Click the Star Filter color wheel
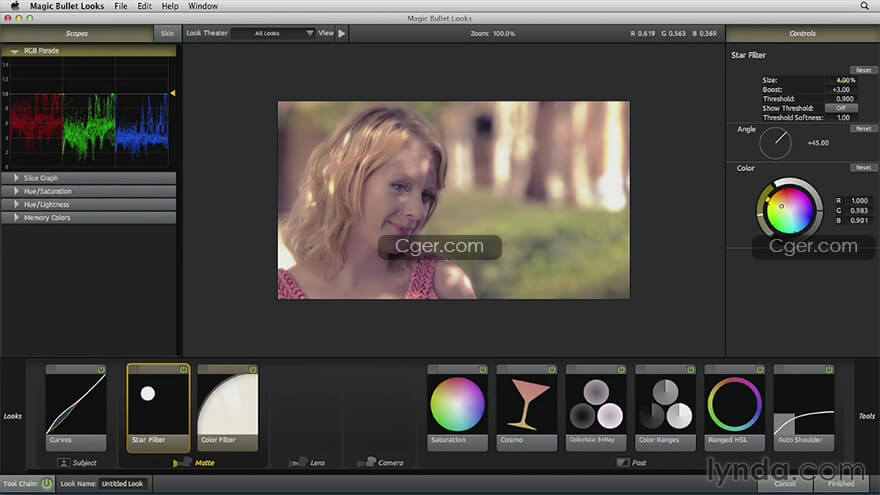Viewport: 880px width, 495px height. (790, 211)
